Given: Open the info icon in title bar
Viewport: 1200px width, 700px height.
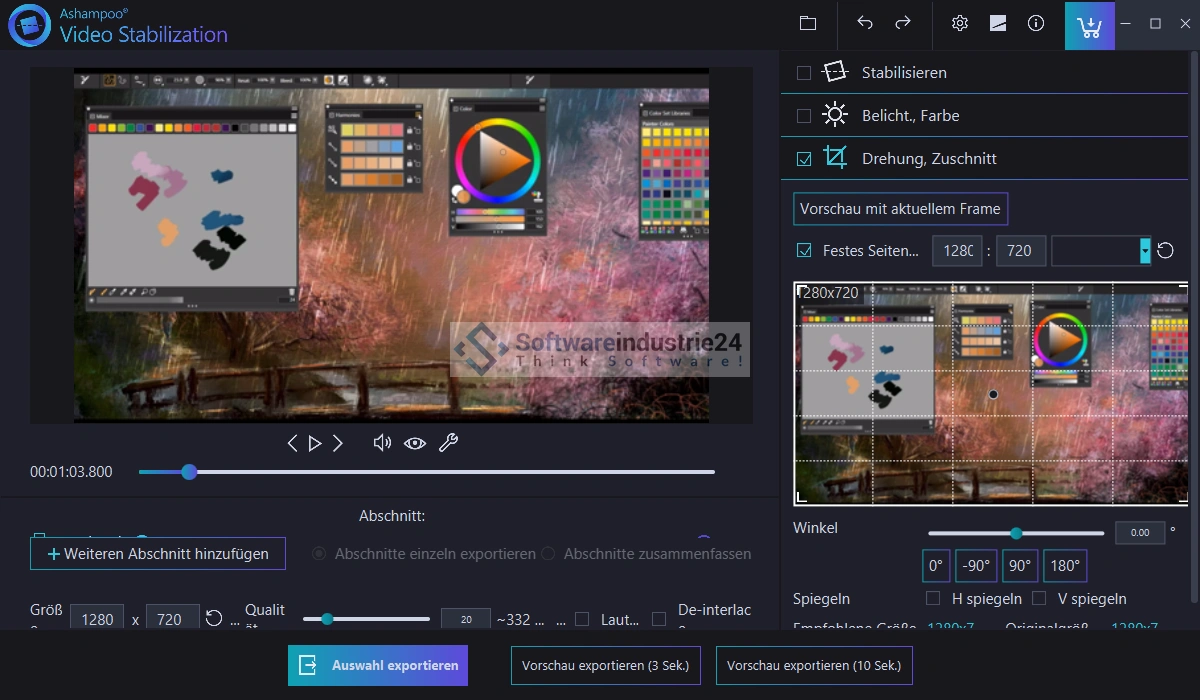Looking at the screenshot, I should [1036, 23].
